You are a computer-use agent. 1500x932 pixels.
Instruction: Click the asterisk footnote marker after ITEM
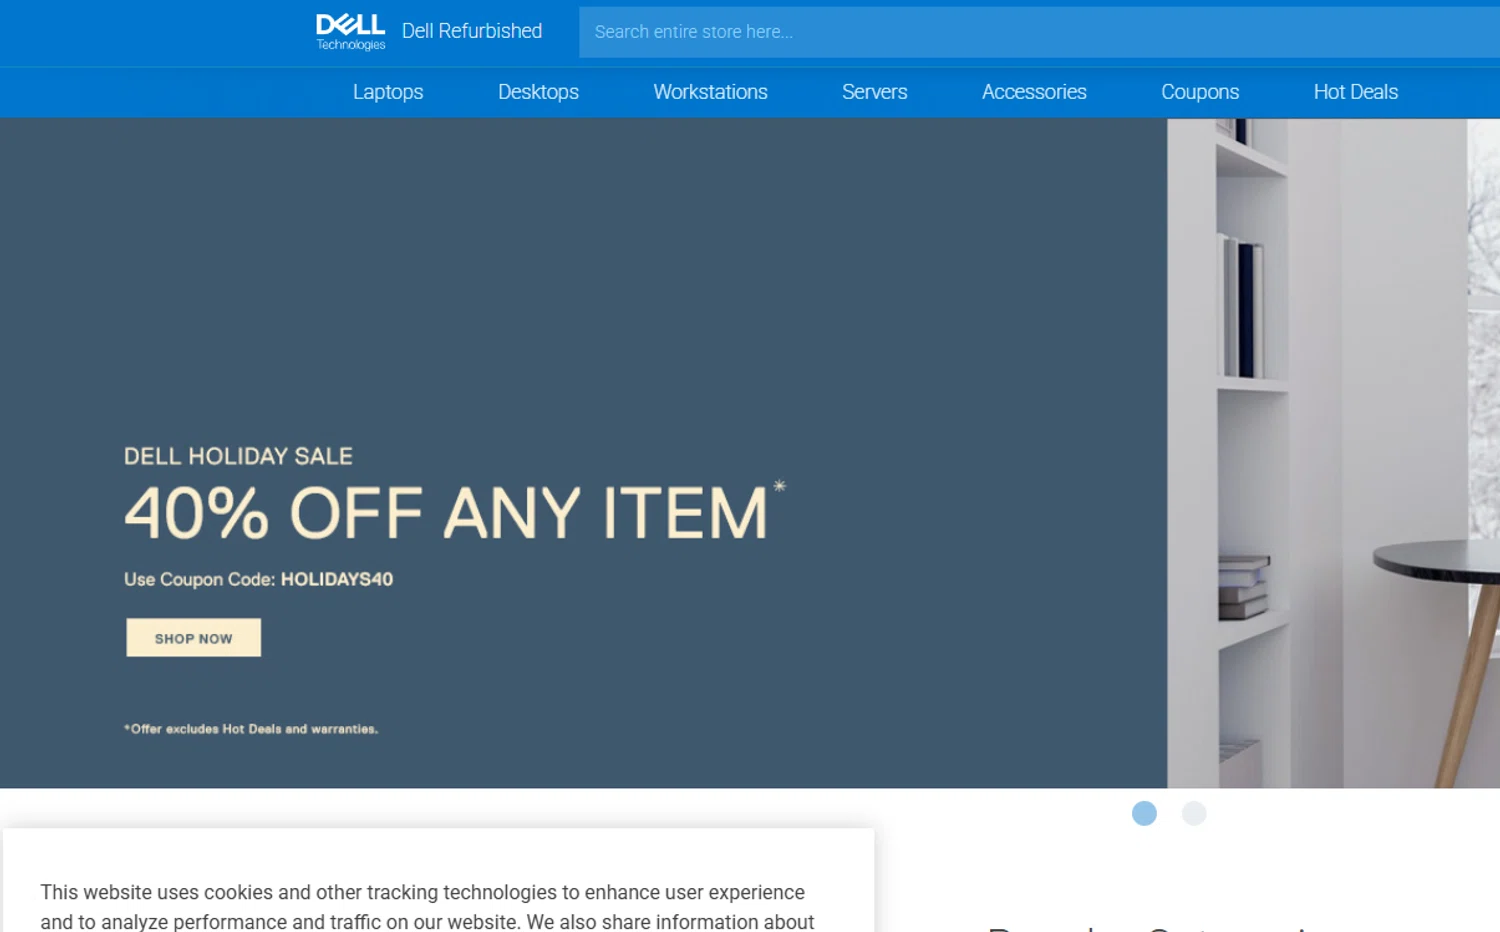click(x=779, y=486)
